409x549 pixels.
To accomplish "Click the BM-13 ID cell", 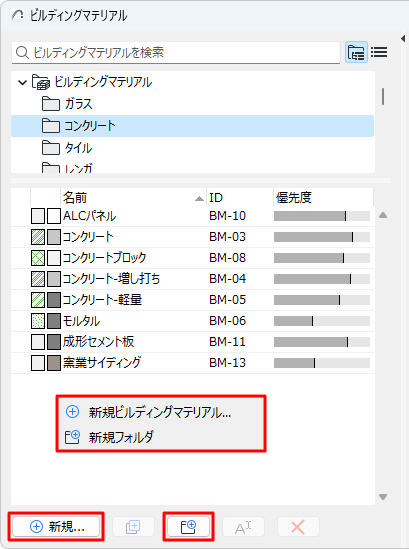I will tap(228, 363).
